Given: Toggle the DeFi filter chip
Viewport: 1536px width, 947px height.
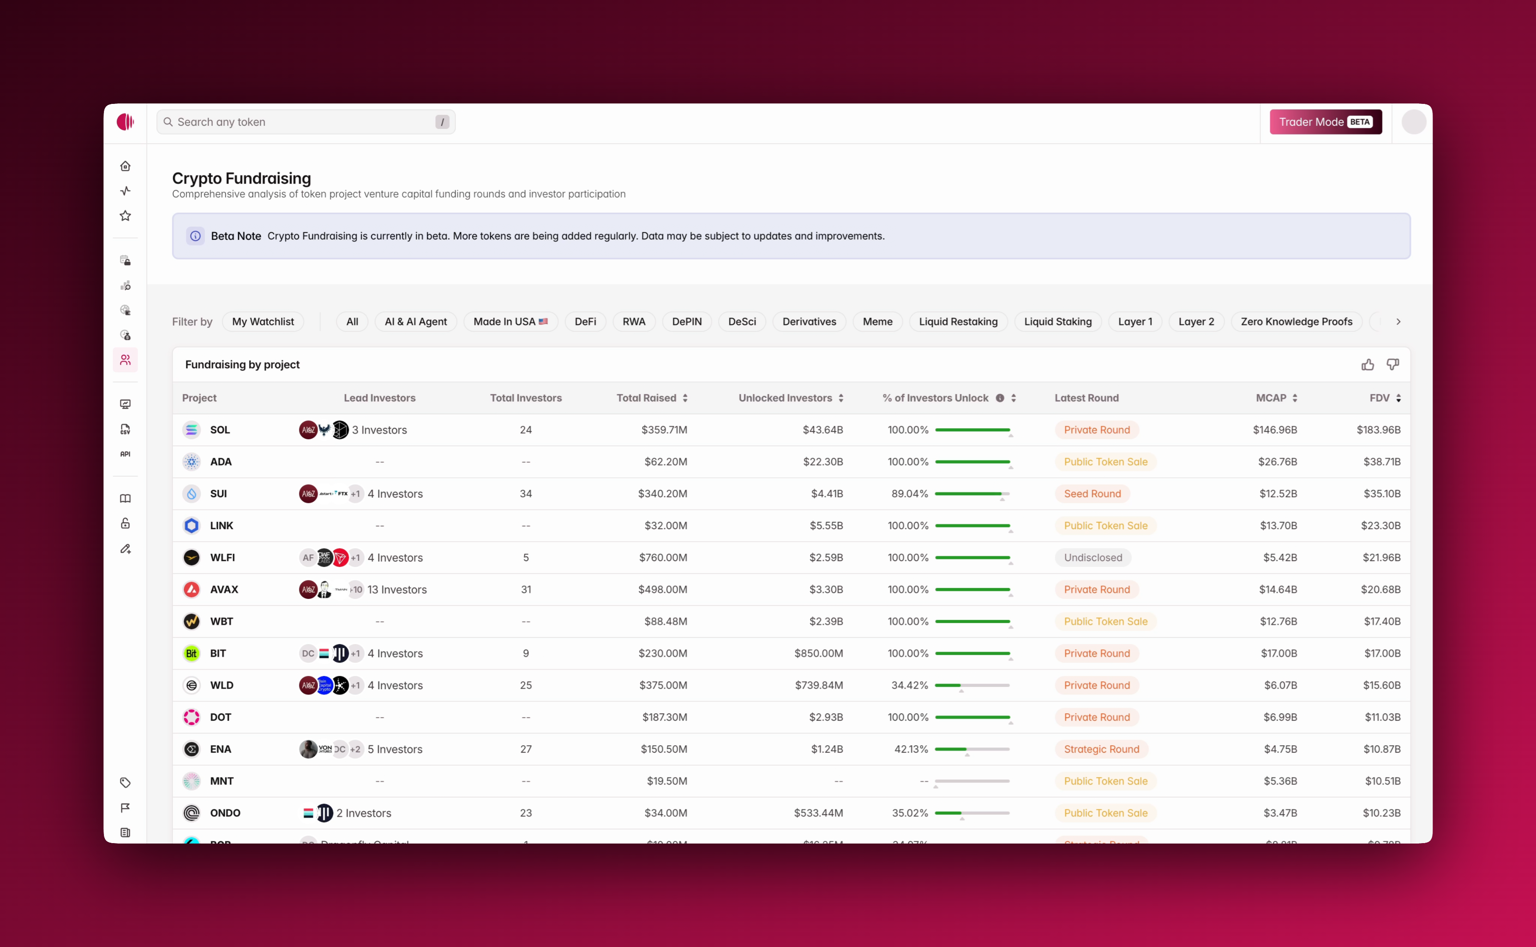Looking at the screenshot, I should 585,322.
